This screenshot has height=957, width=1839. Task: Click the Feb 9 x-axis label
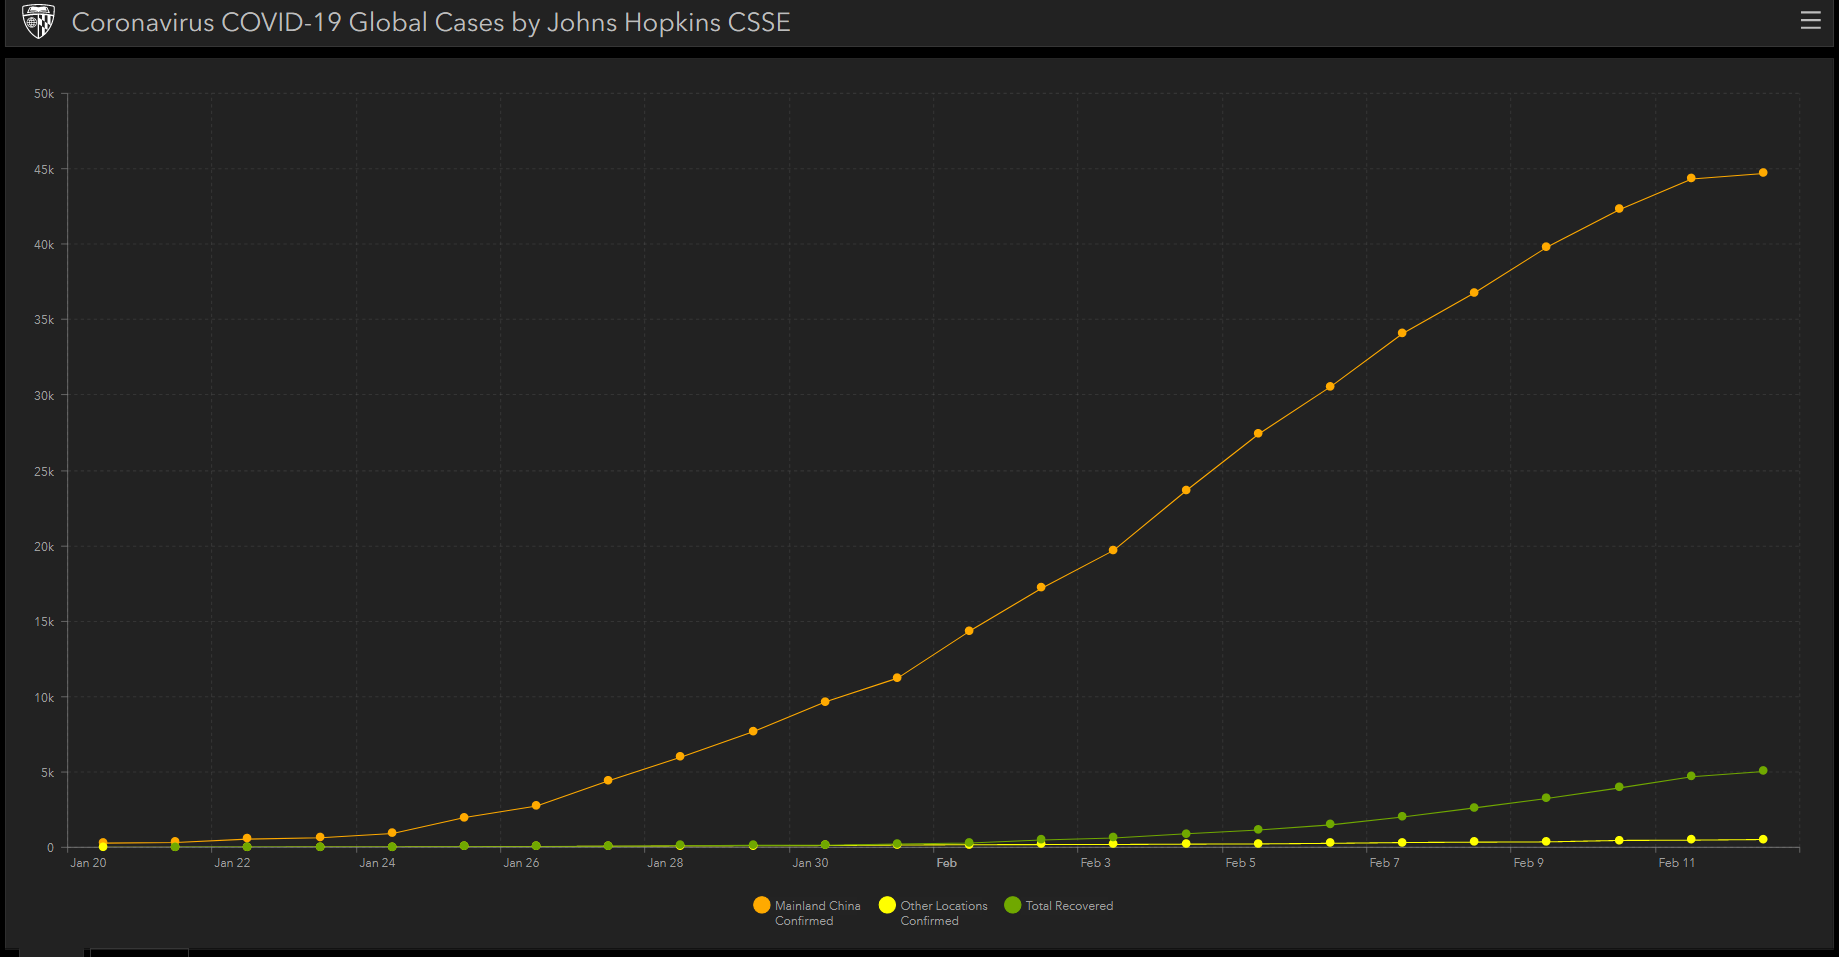1528,863
